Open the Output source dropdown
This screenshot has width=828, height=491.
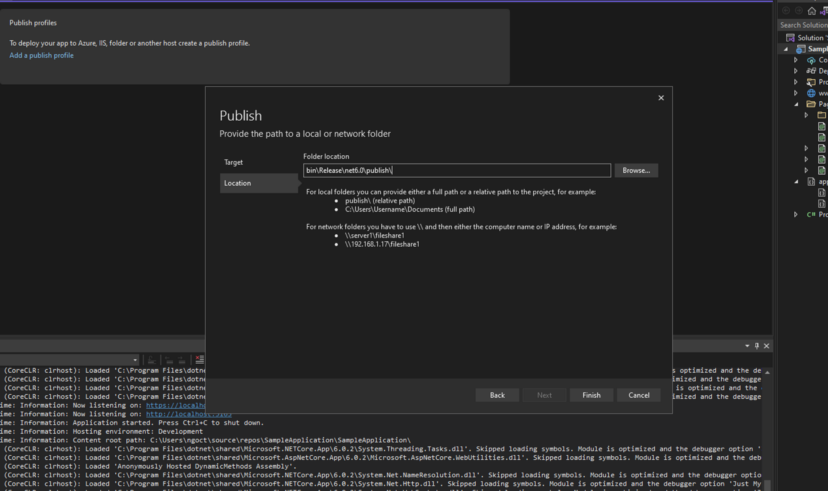tap(135, 360)
